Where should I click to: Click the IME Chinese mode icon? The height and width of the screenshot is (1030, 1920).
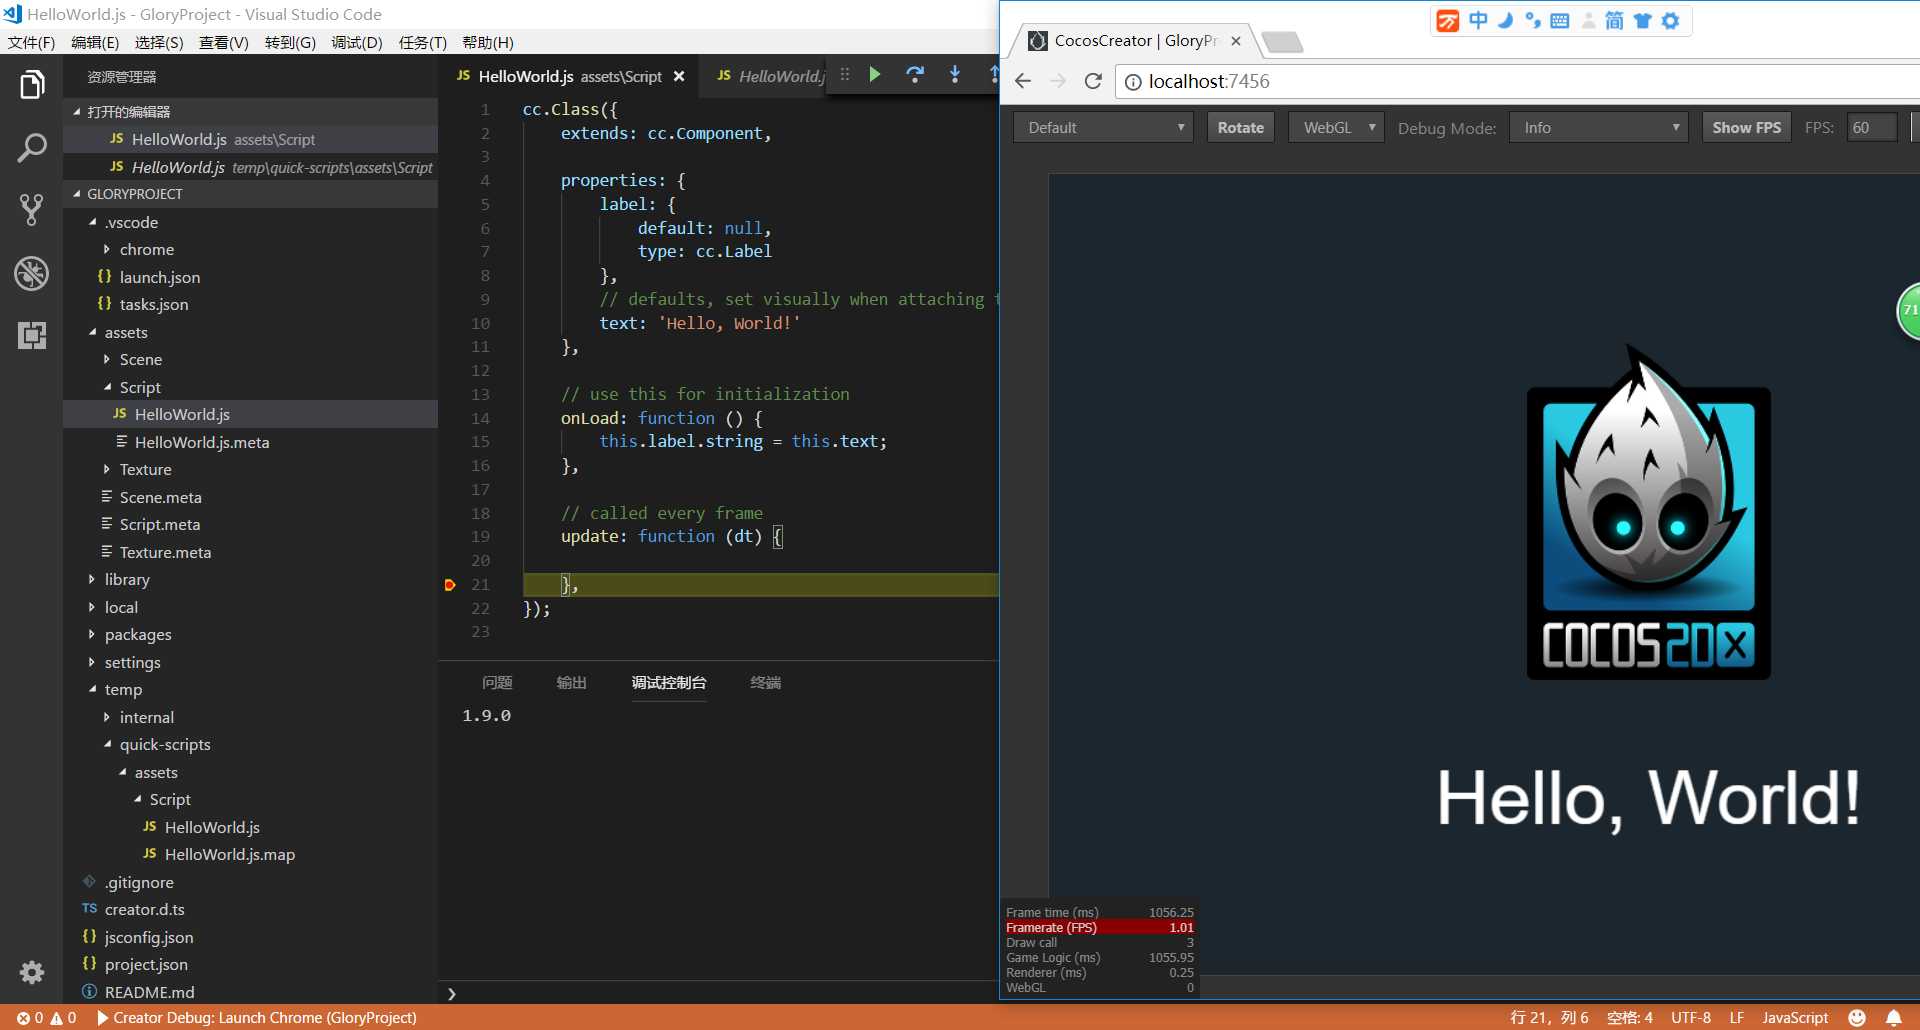point(1478,21)
